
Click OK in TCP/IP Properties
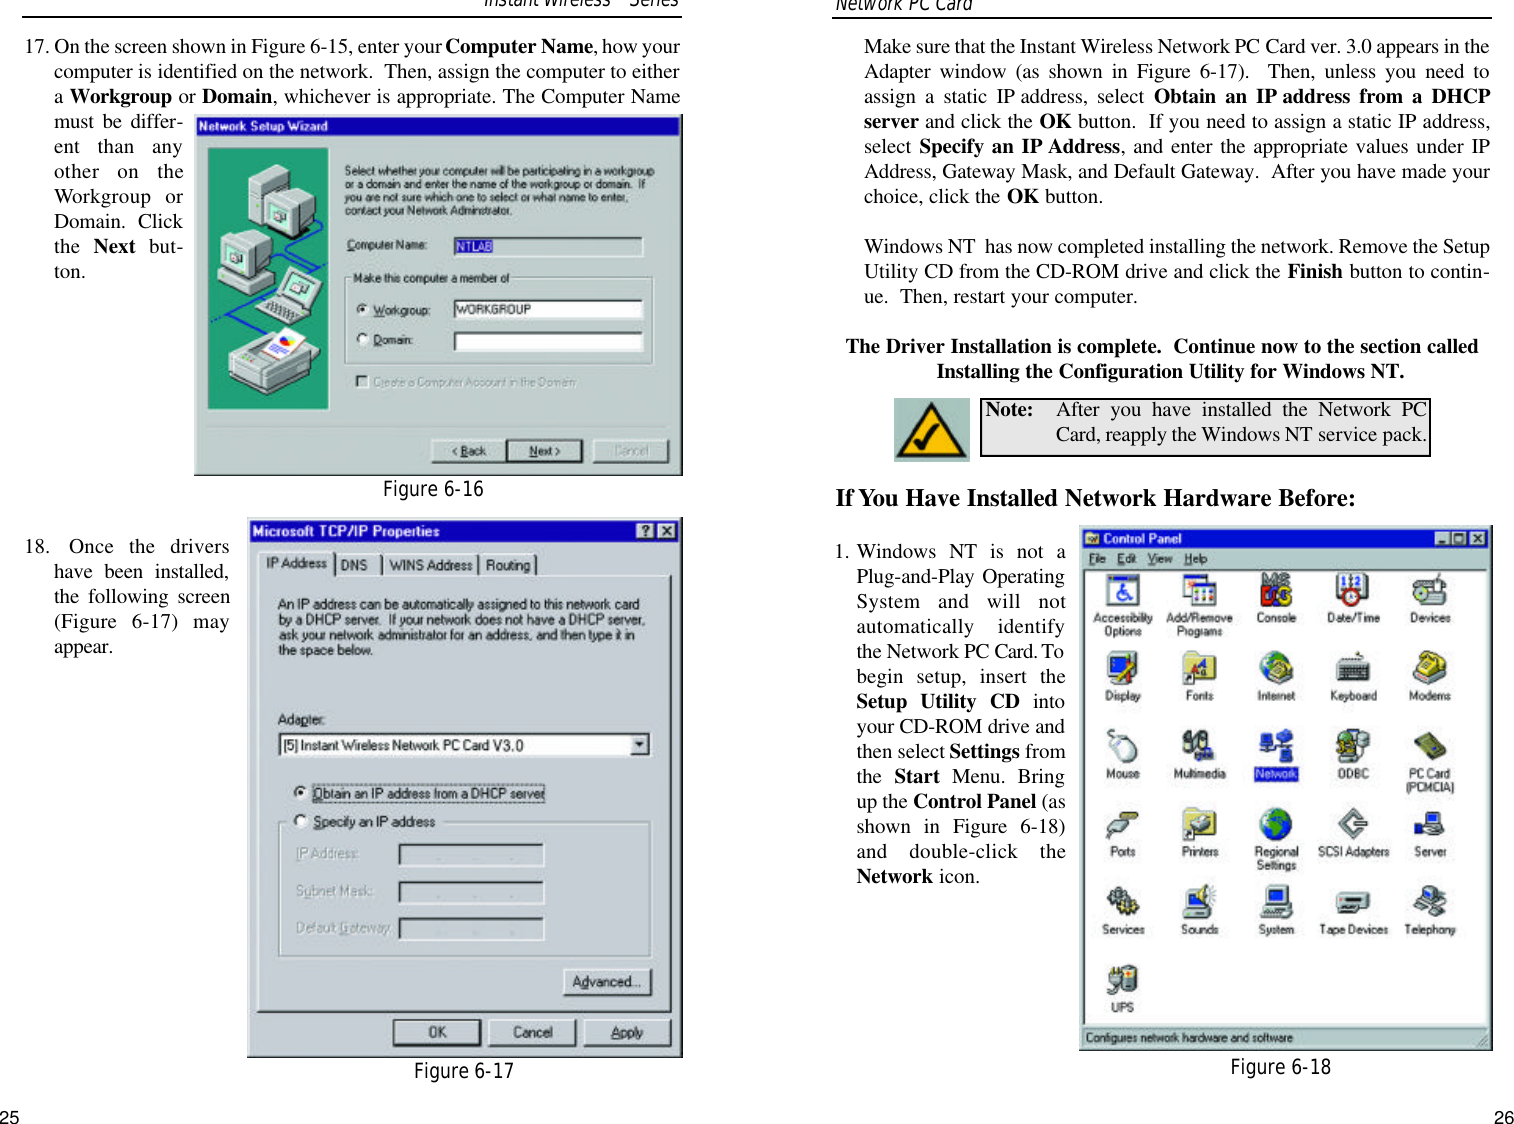click(437, 1032)
